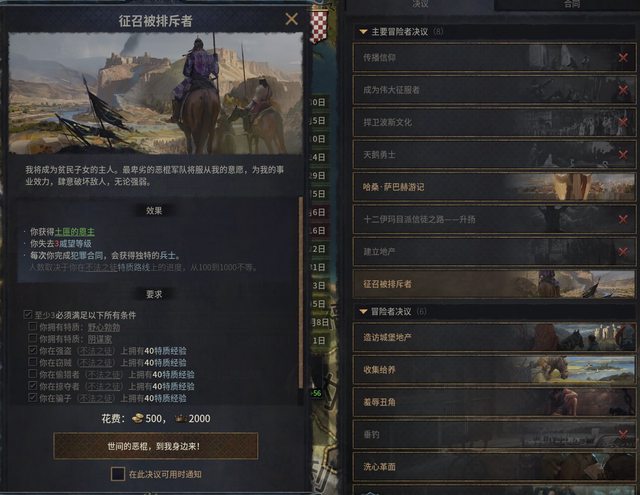Click the 世间的恶棍，到我身边来! button
Viewport: 640px width, 495px height.
coord(156,446)
